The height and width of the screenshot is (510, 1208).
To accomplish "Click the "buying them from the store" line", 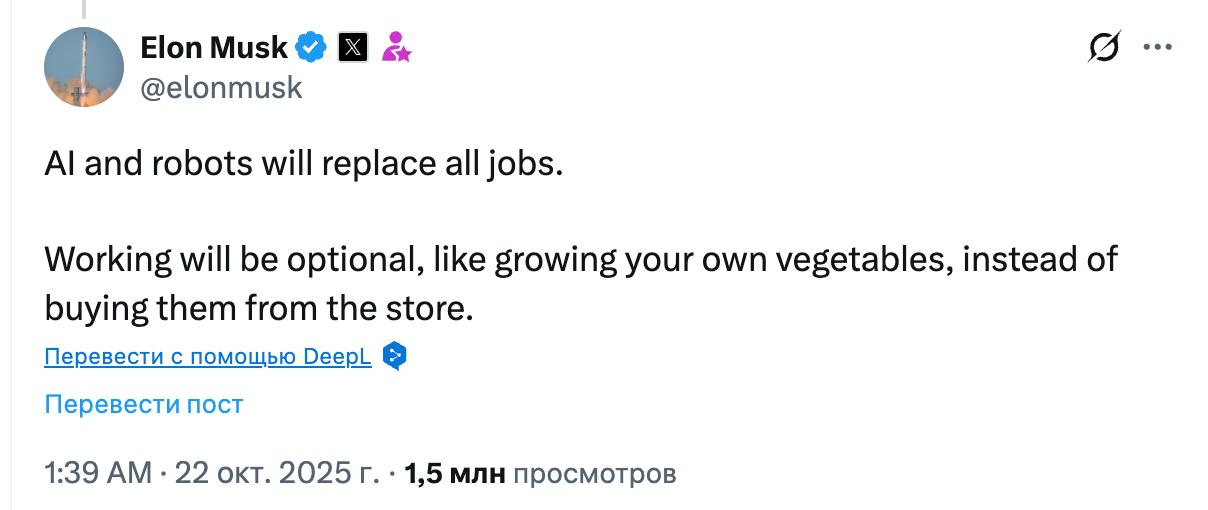I will (x=257, y=308).
